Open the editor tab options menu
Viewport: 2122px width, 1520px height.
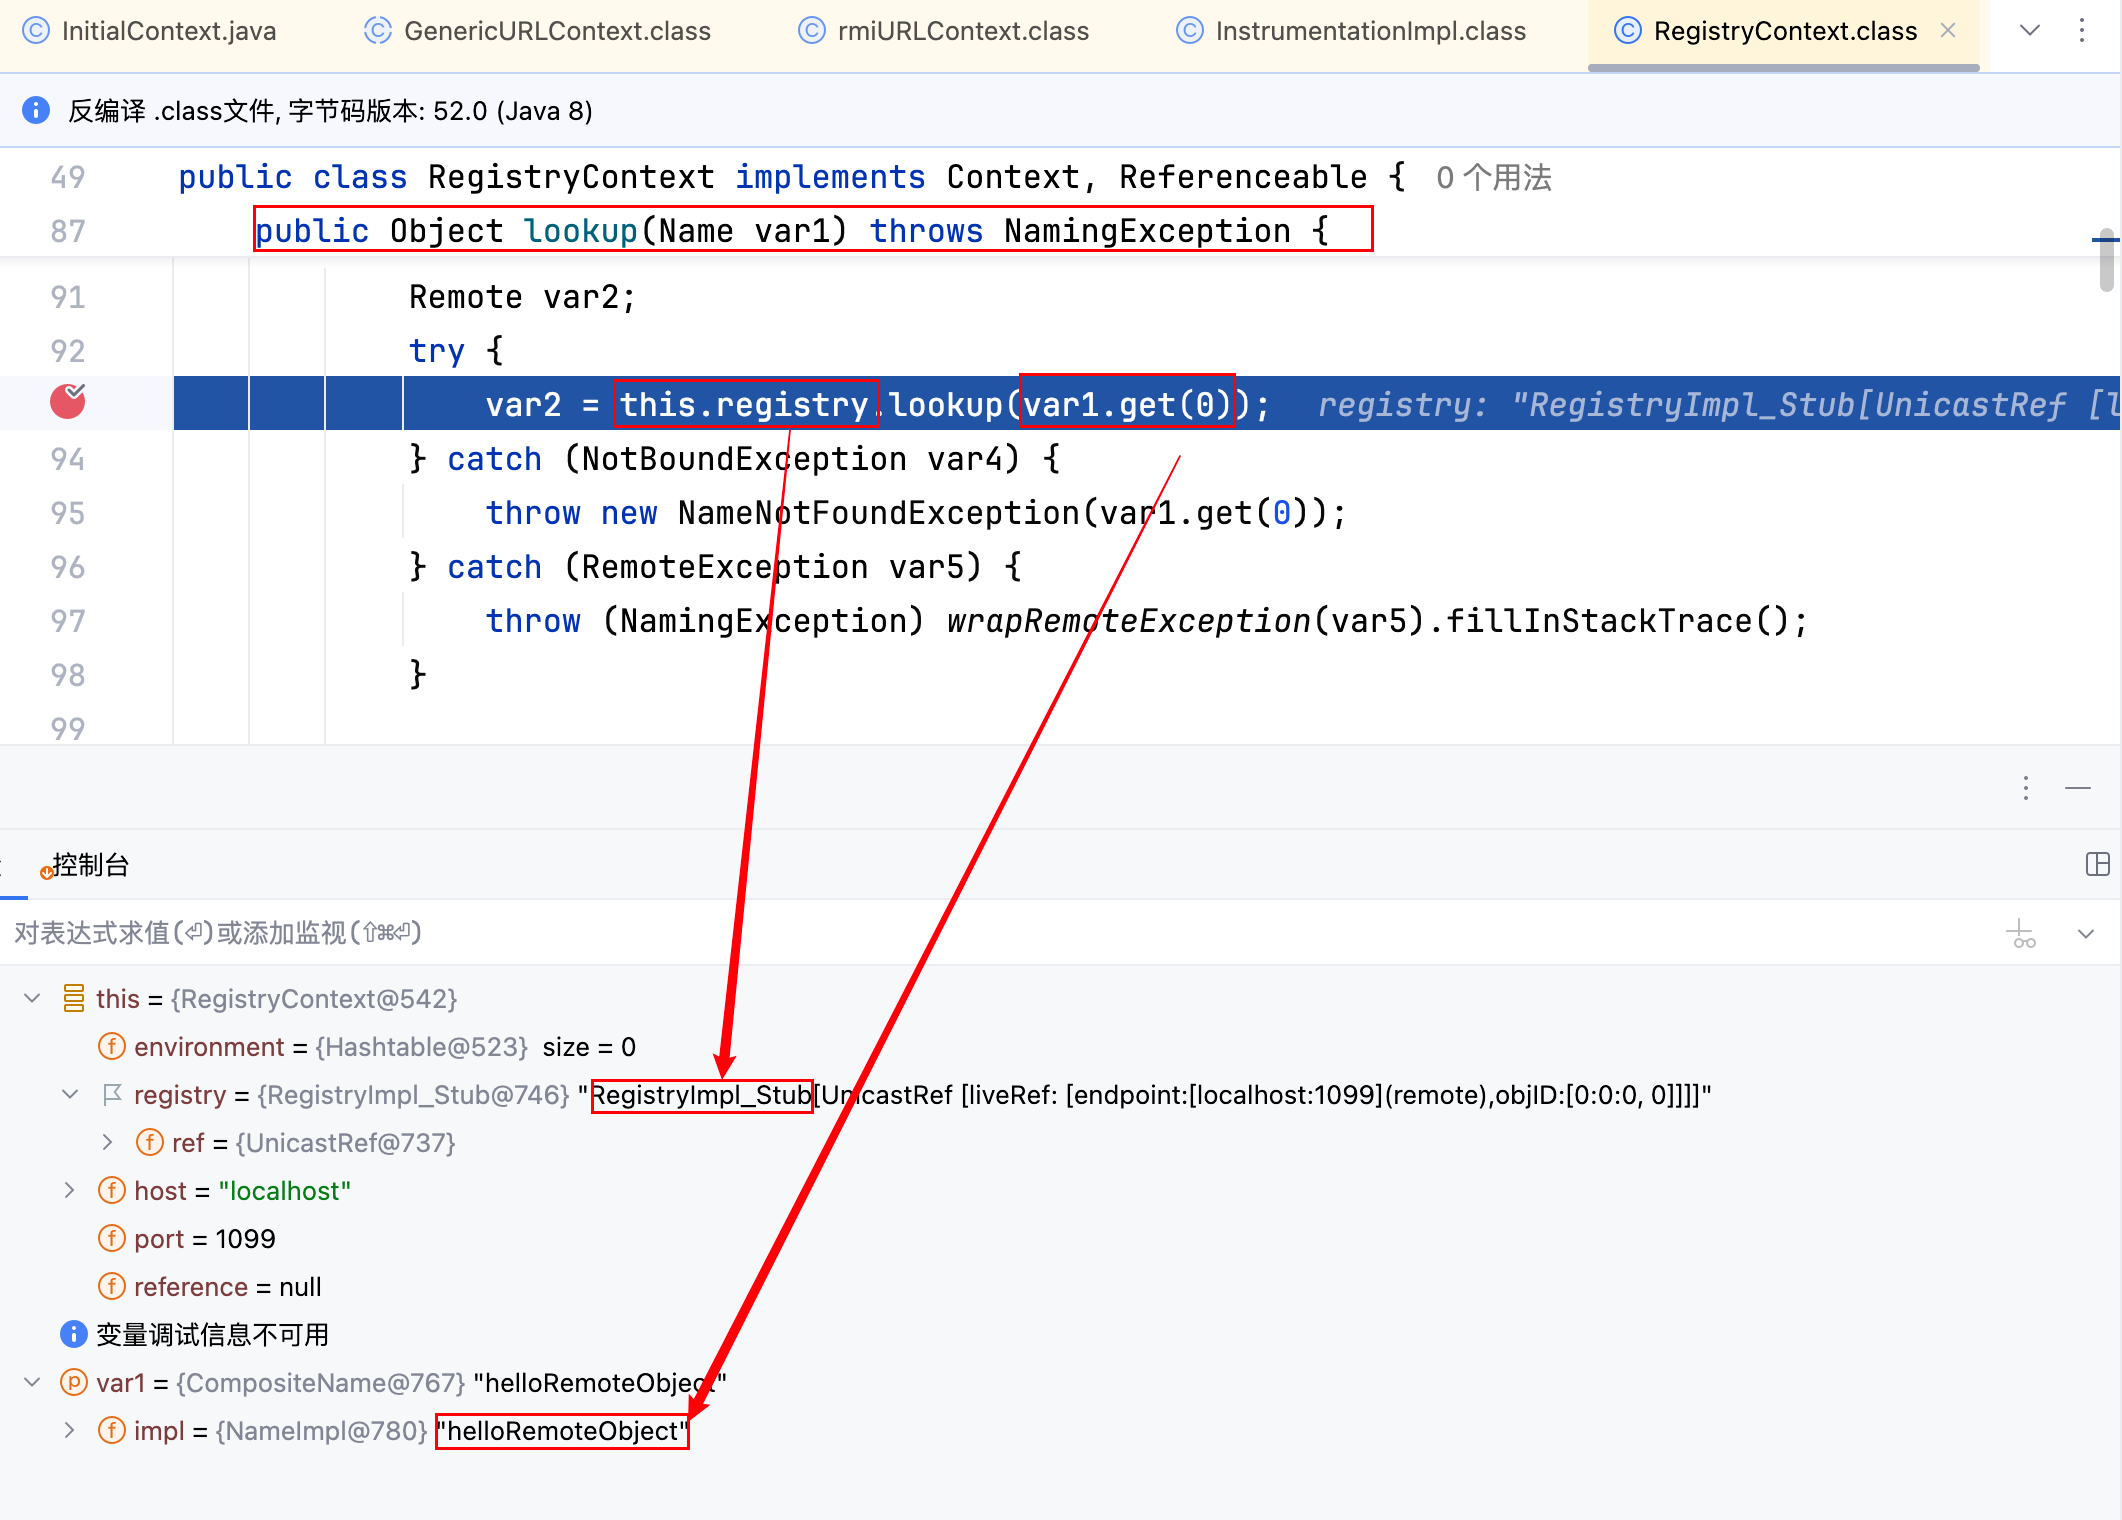pos(2082,30)
